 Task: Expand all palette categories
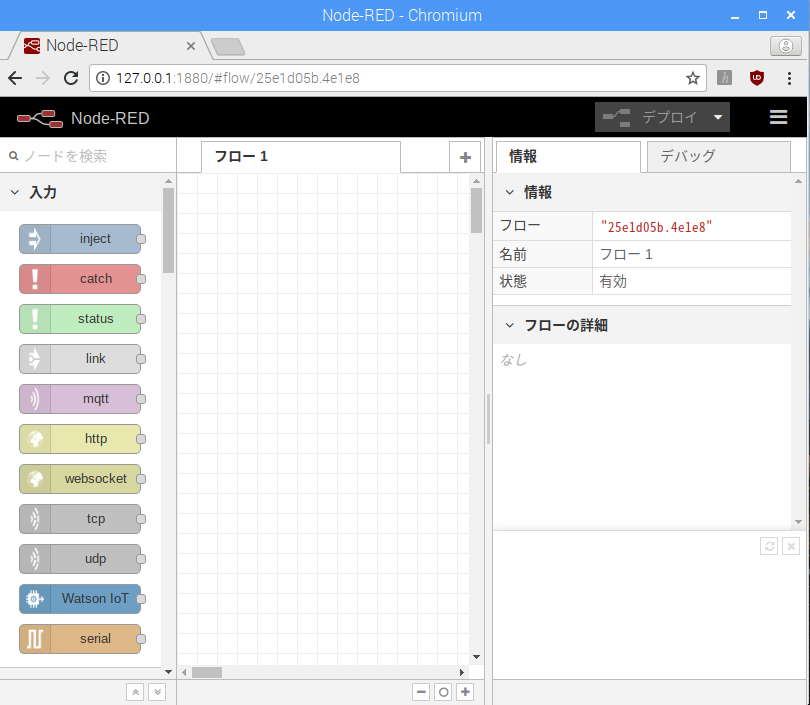(157, 692)
